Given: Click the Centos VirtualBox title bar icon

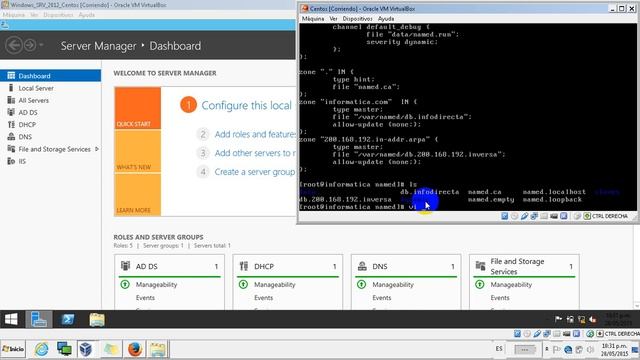Looking at the screenshot, I should click(304, 8).
